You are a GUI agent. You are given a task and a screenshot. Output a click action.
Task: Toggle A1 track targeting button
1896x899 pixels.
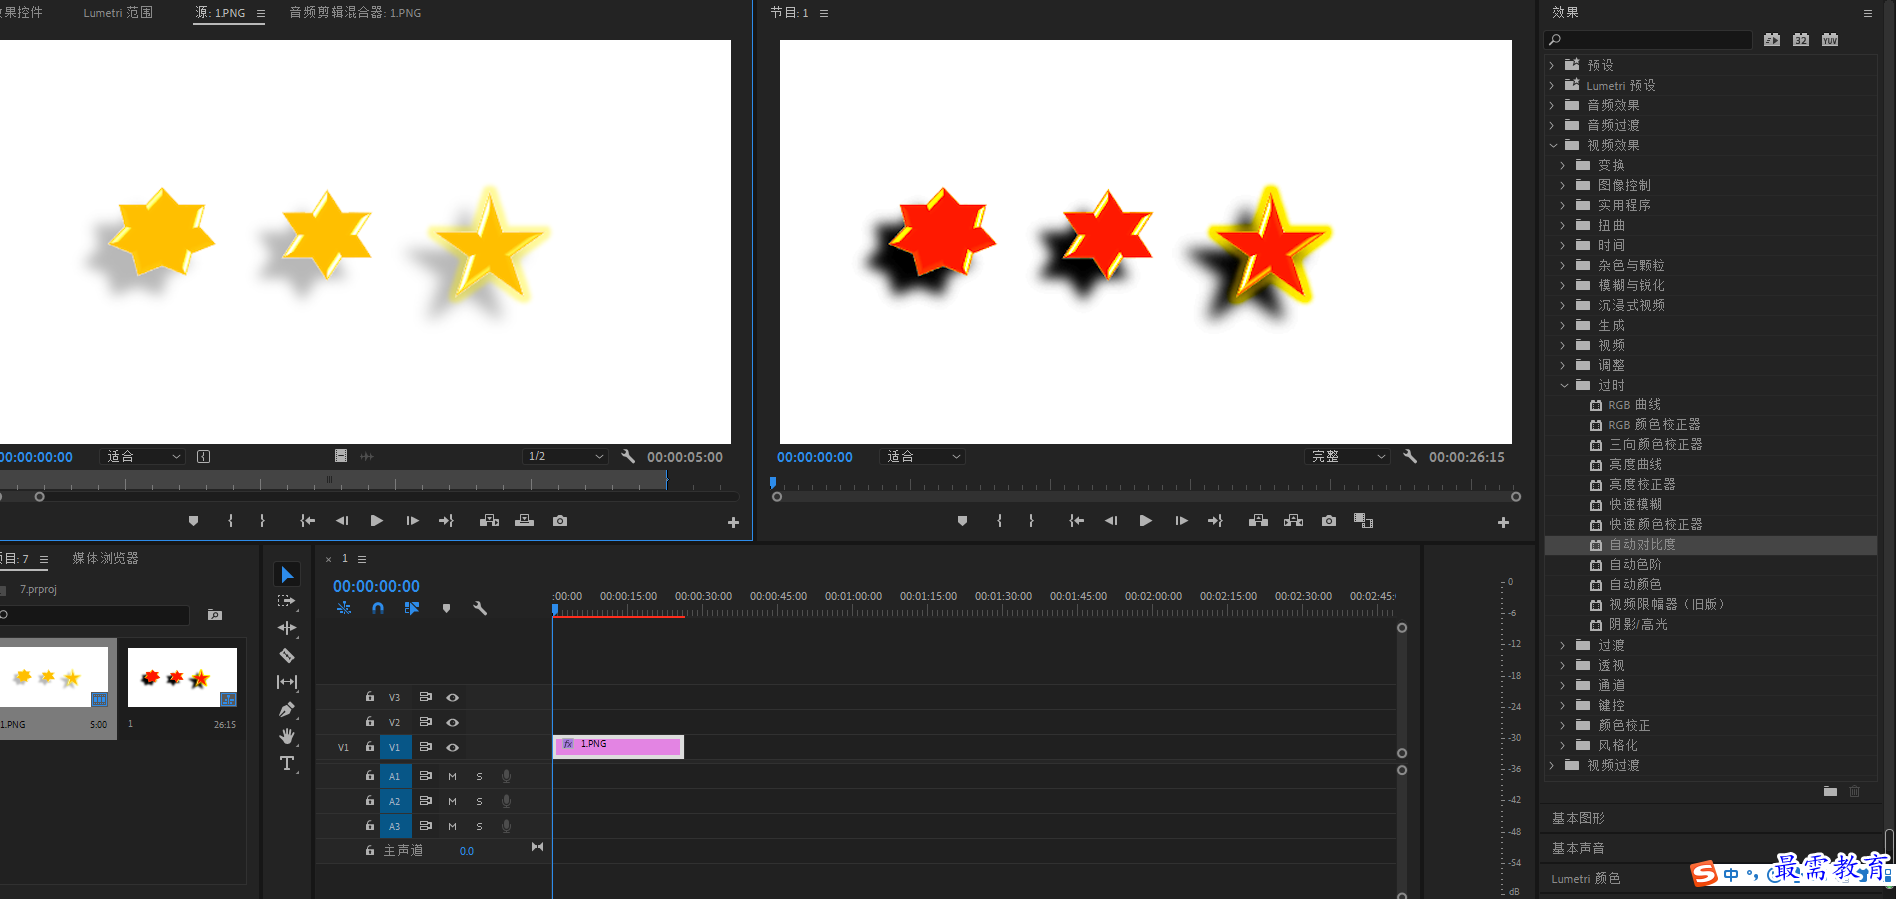tap(395, 776)
